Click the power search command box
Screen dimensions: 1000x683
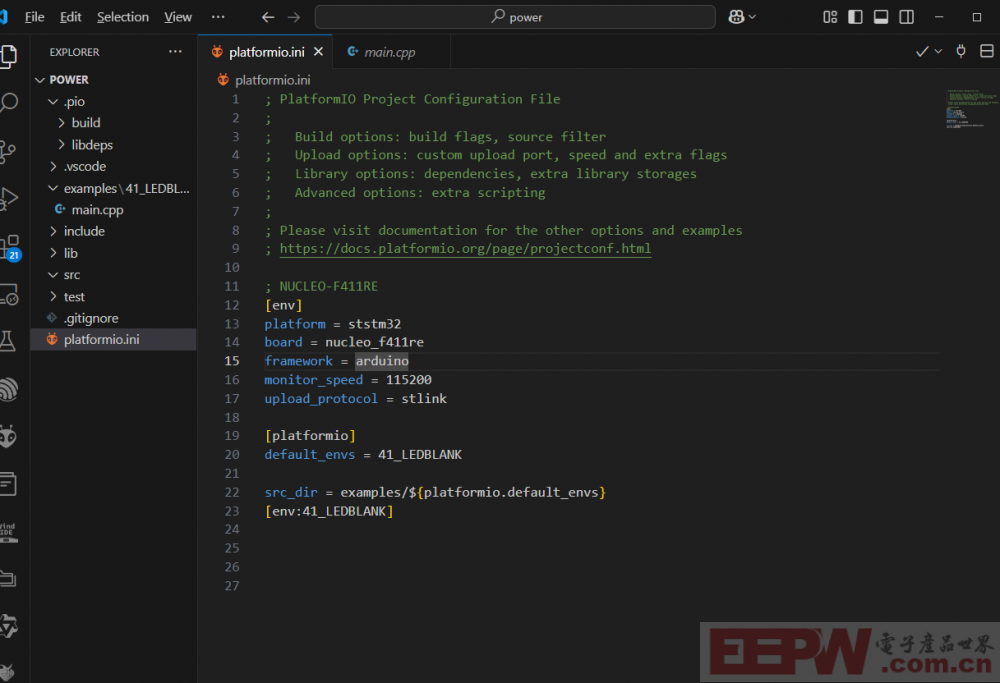coord(515,17)
